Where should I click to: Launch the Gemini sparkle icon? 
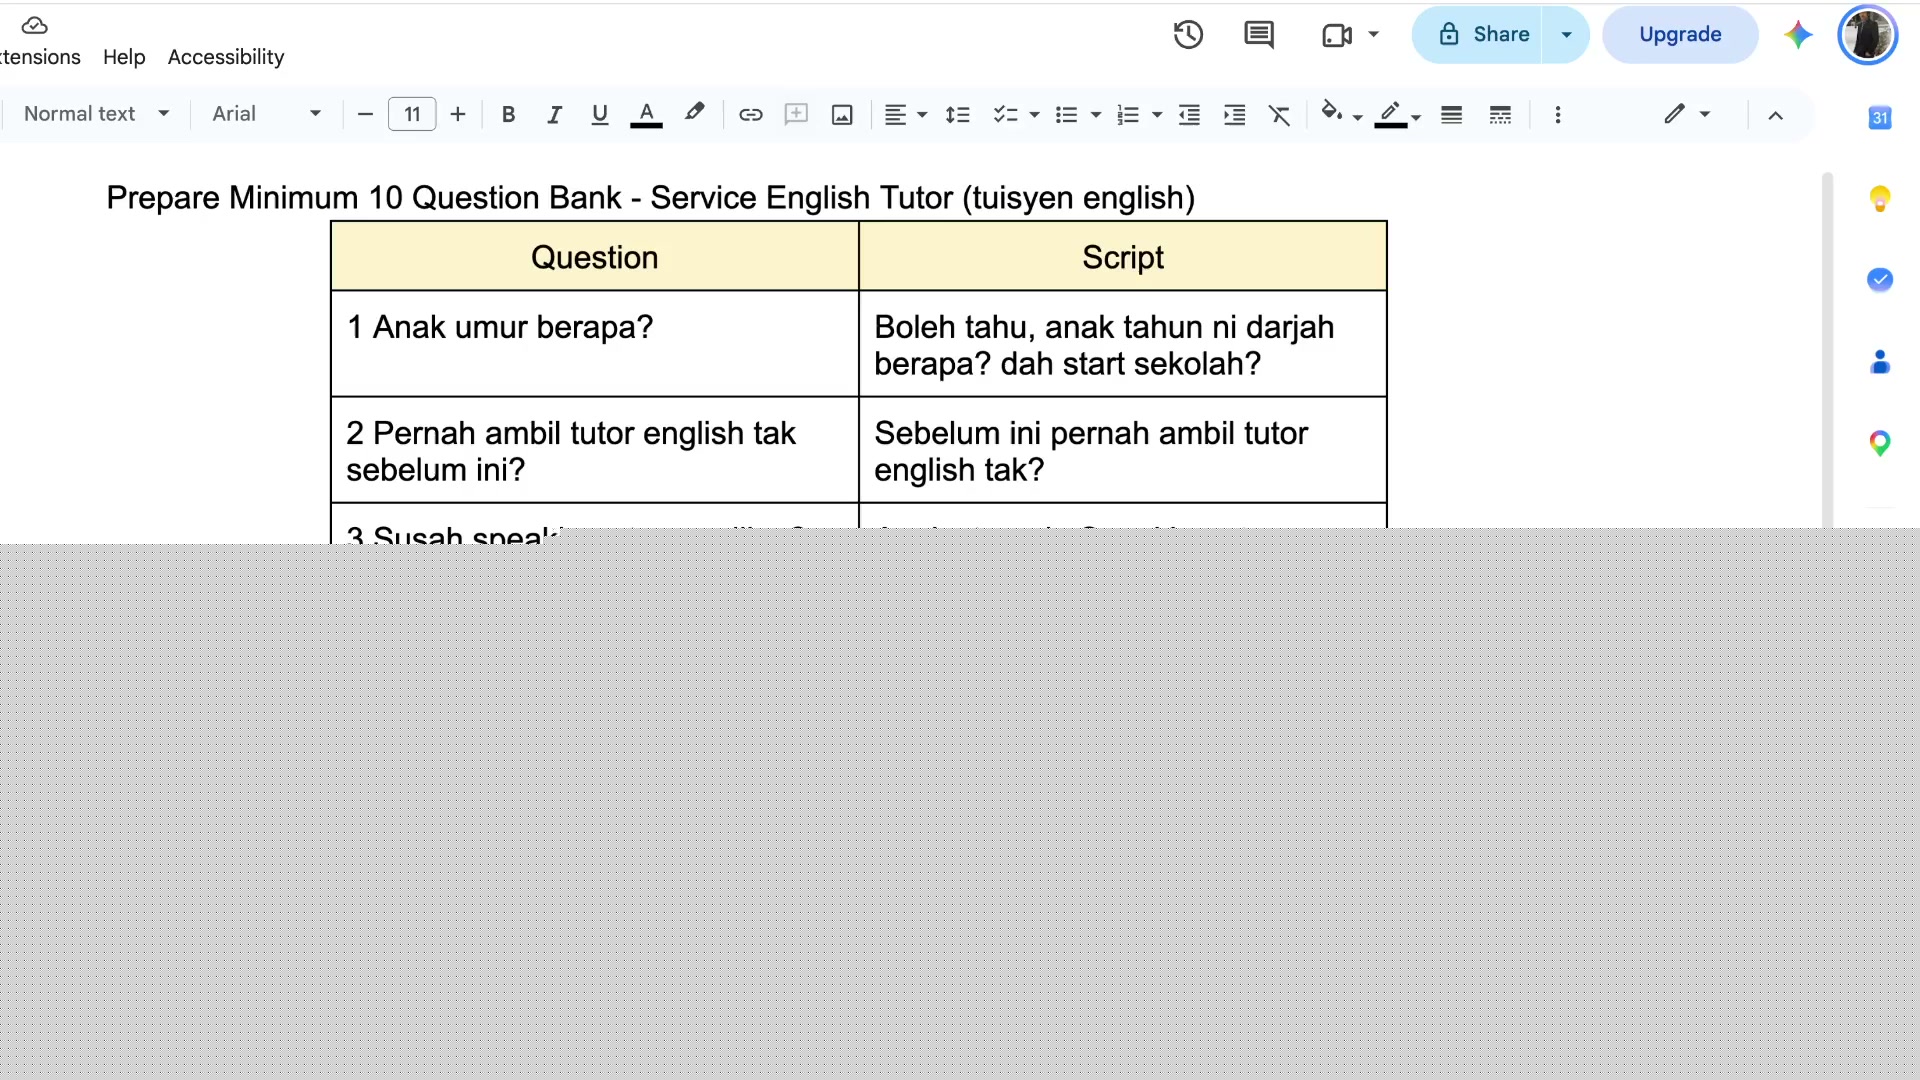click(1798, 35)
